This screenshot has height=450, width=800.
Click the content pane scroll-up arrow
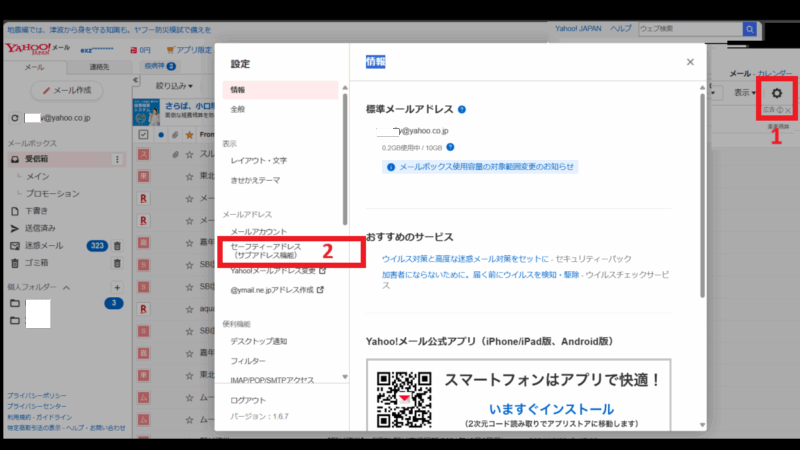[x=702, y=88]
